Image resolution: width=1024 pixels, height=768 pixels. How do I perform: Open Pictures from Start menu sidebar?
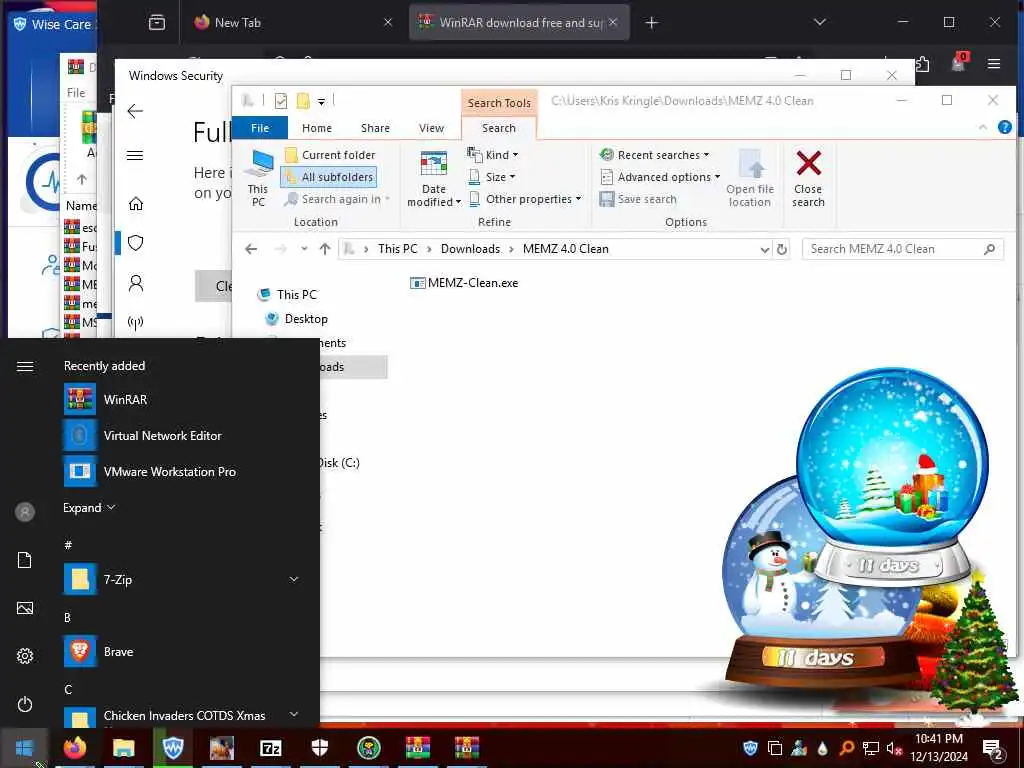(x=25, y=608)
